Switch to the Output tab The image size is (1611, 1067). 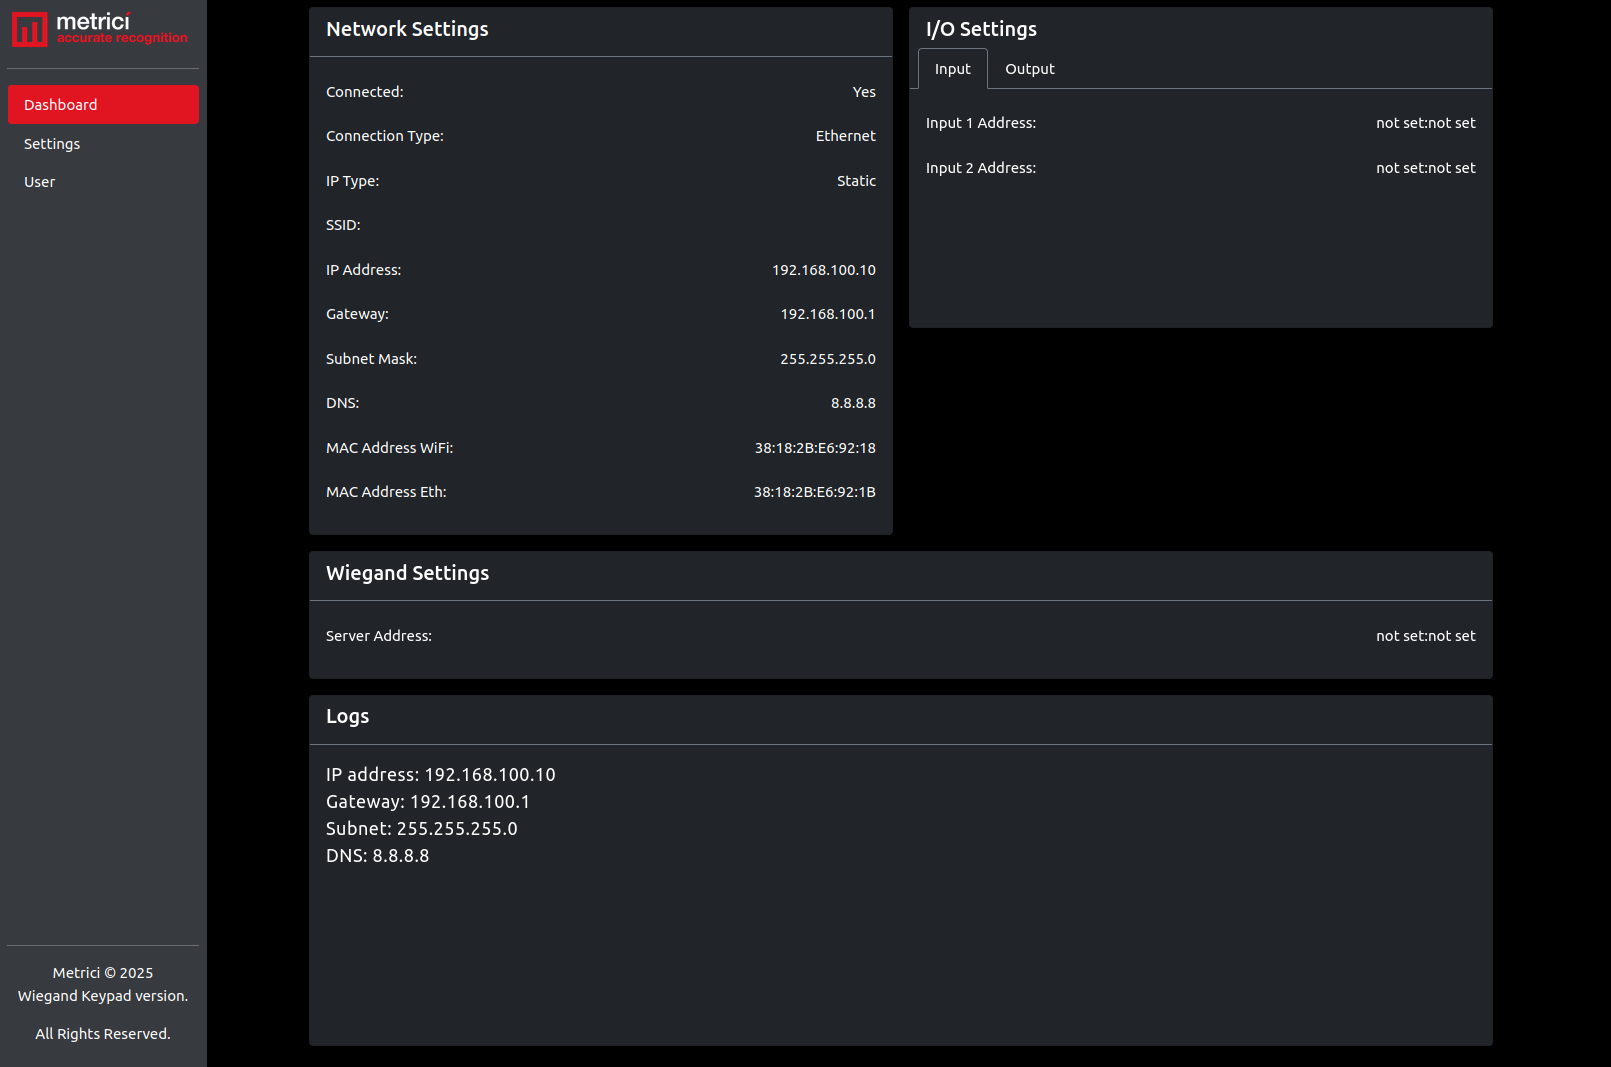tap(1030, 69)
